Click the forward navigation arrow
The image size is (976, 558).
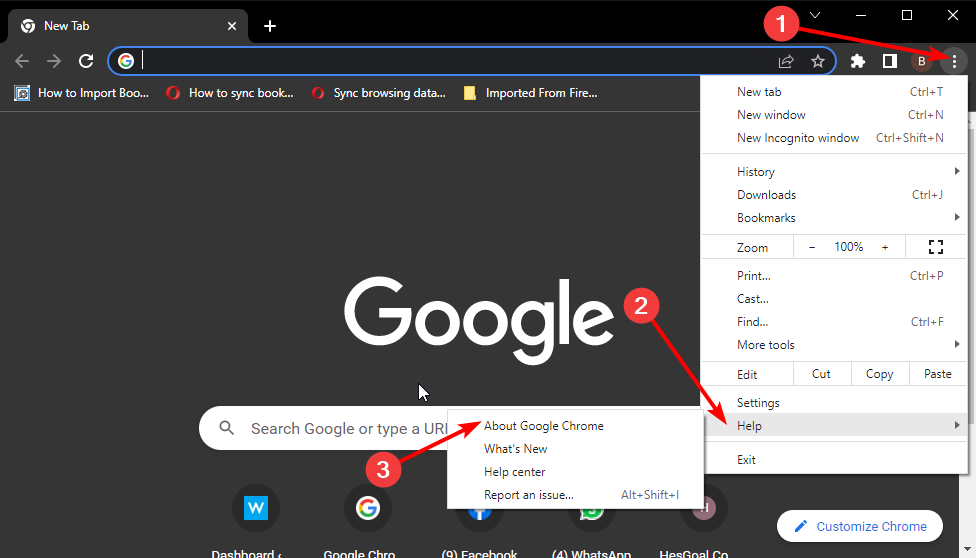54,61
